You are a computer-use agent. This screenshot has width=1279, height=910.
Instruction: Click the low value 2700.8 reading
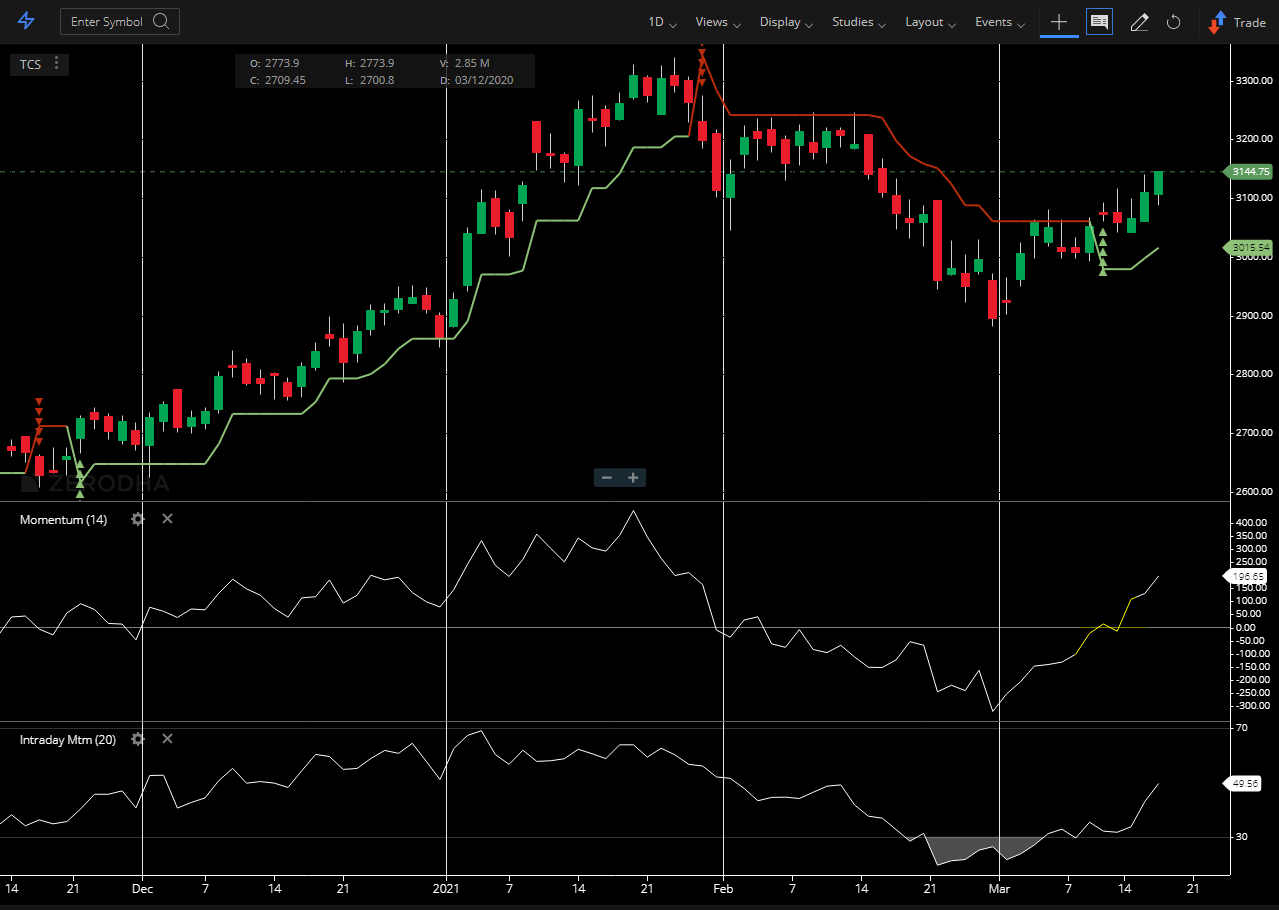click(377, 80)
